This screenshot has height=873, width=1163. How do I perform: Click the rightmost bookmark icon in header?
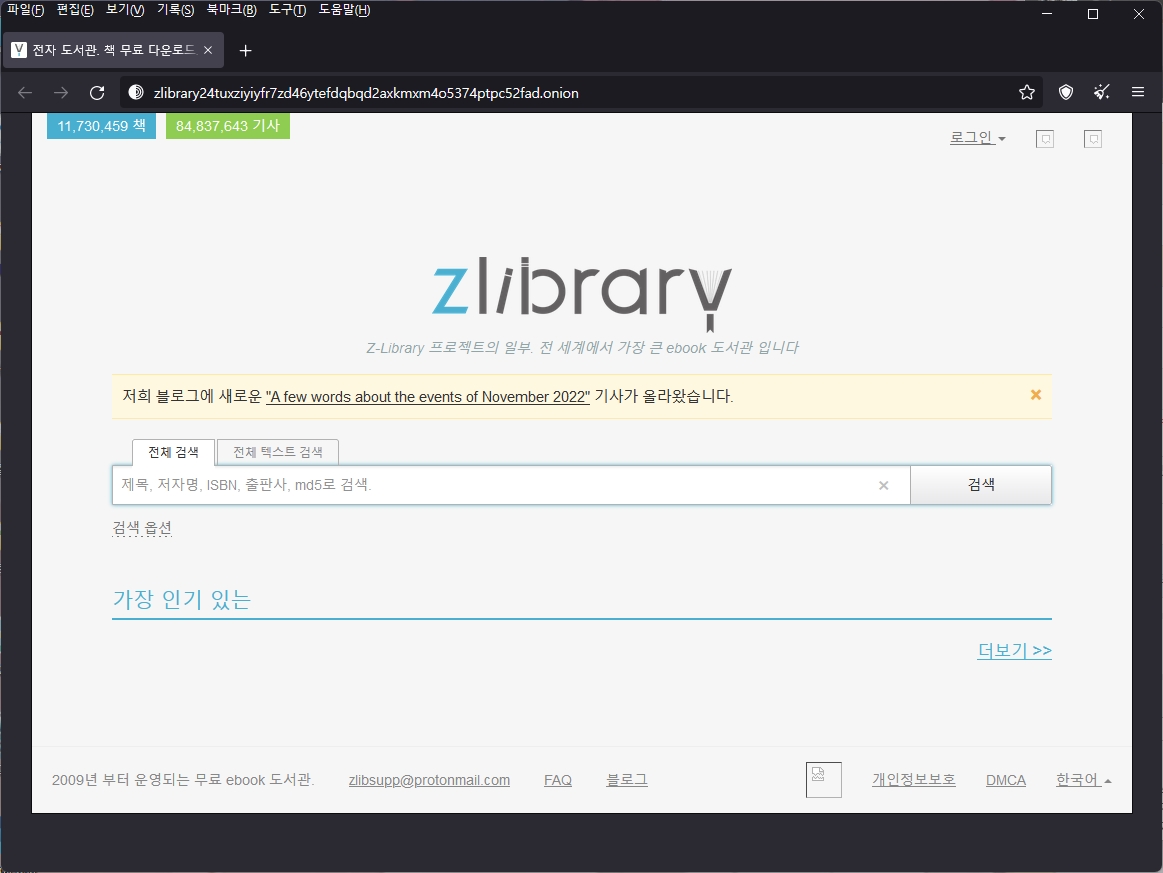pos(1093,139)
